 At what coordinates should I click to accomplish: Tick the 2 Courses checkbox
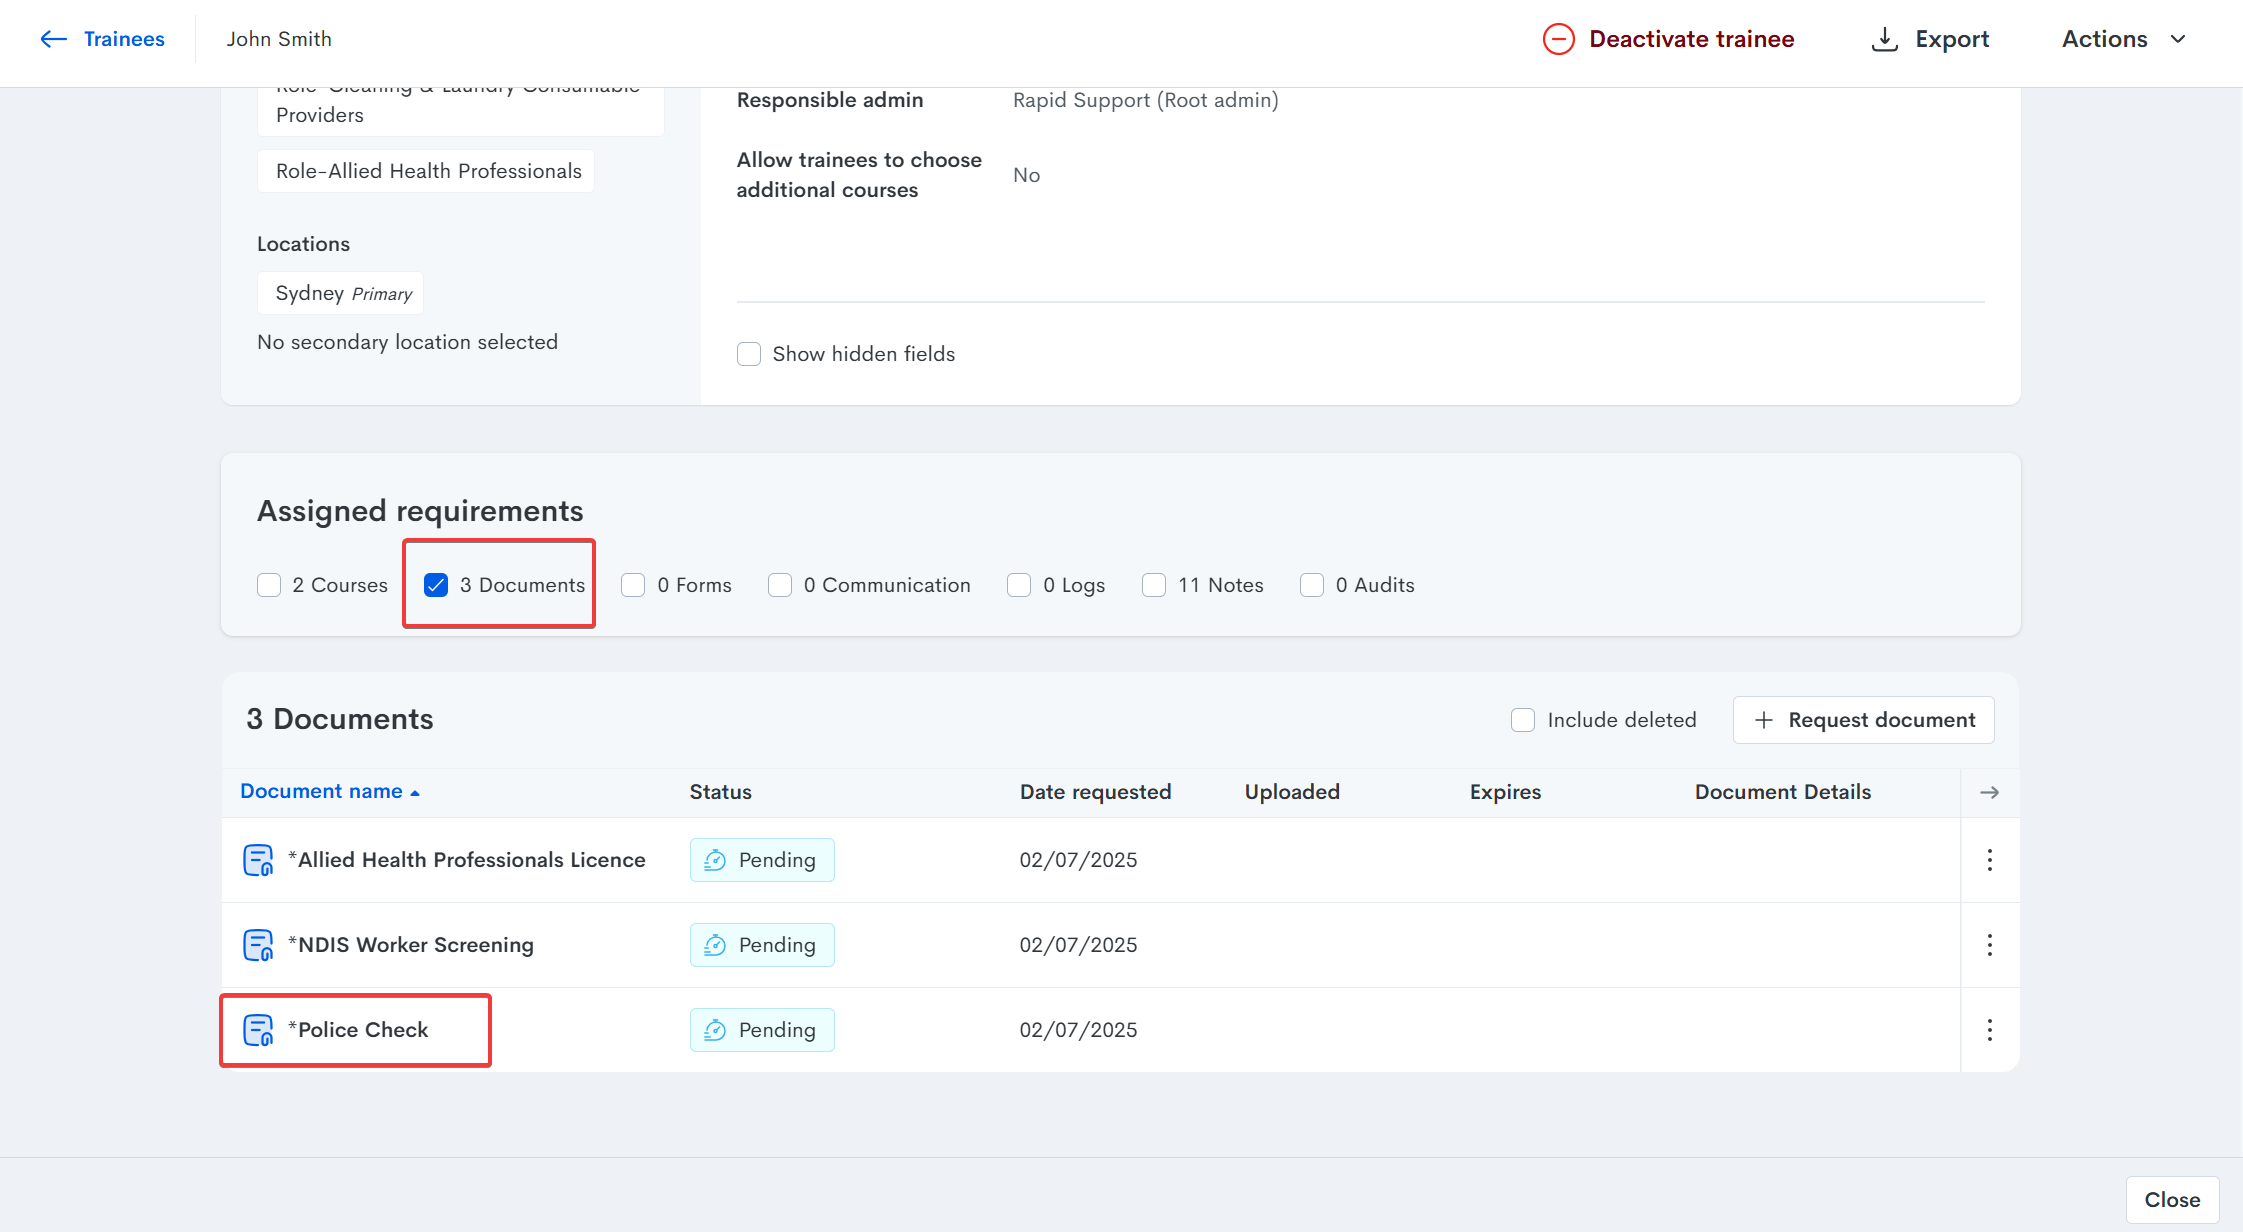(x=269, y=585)
